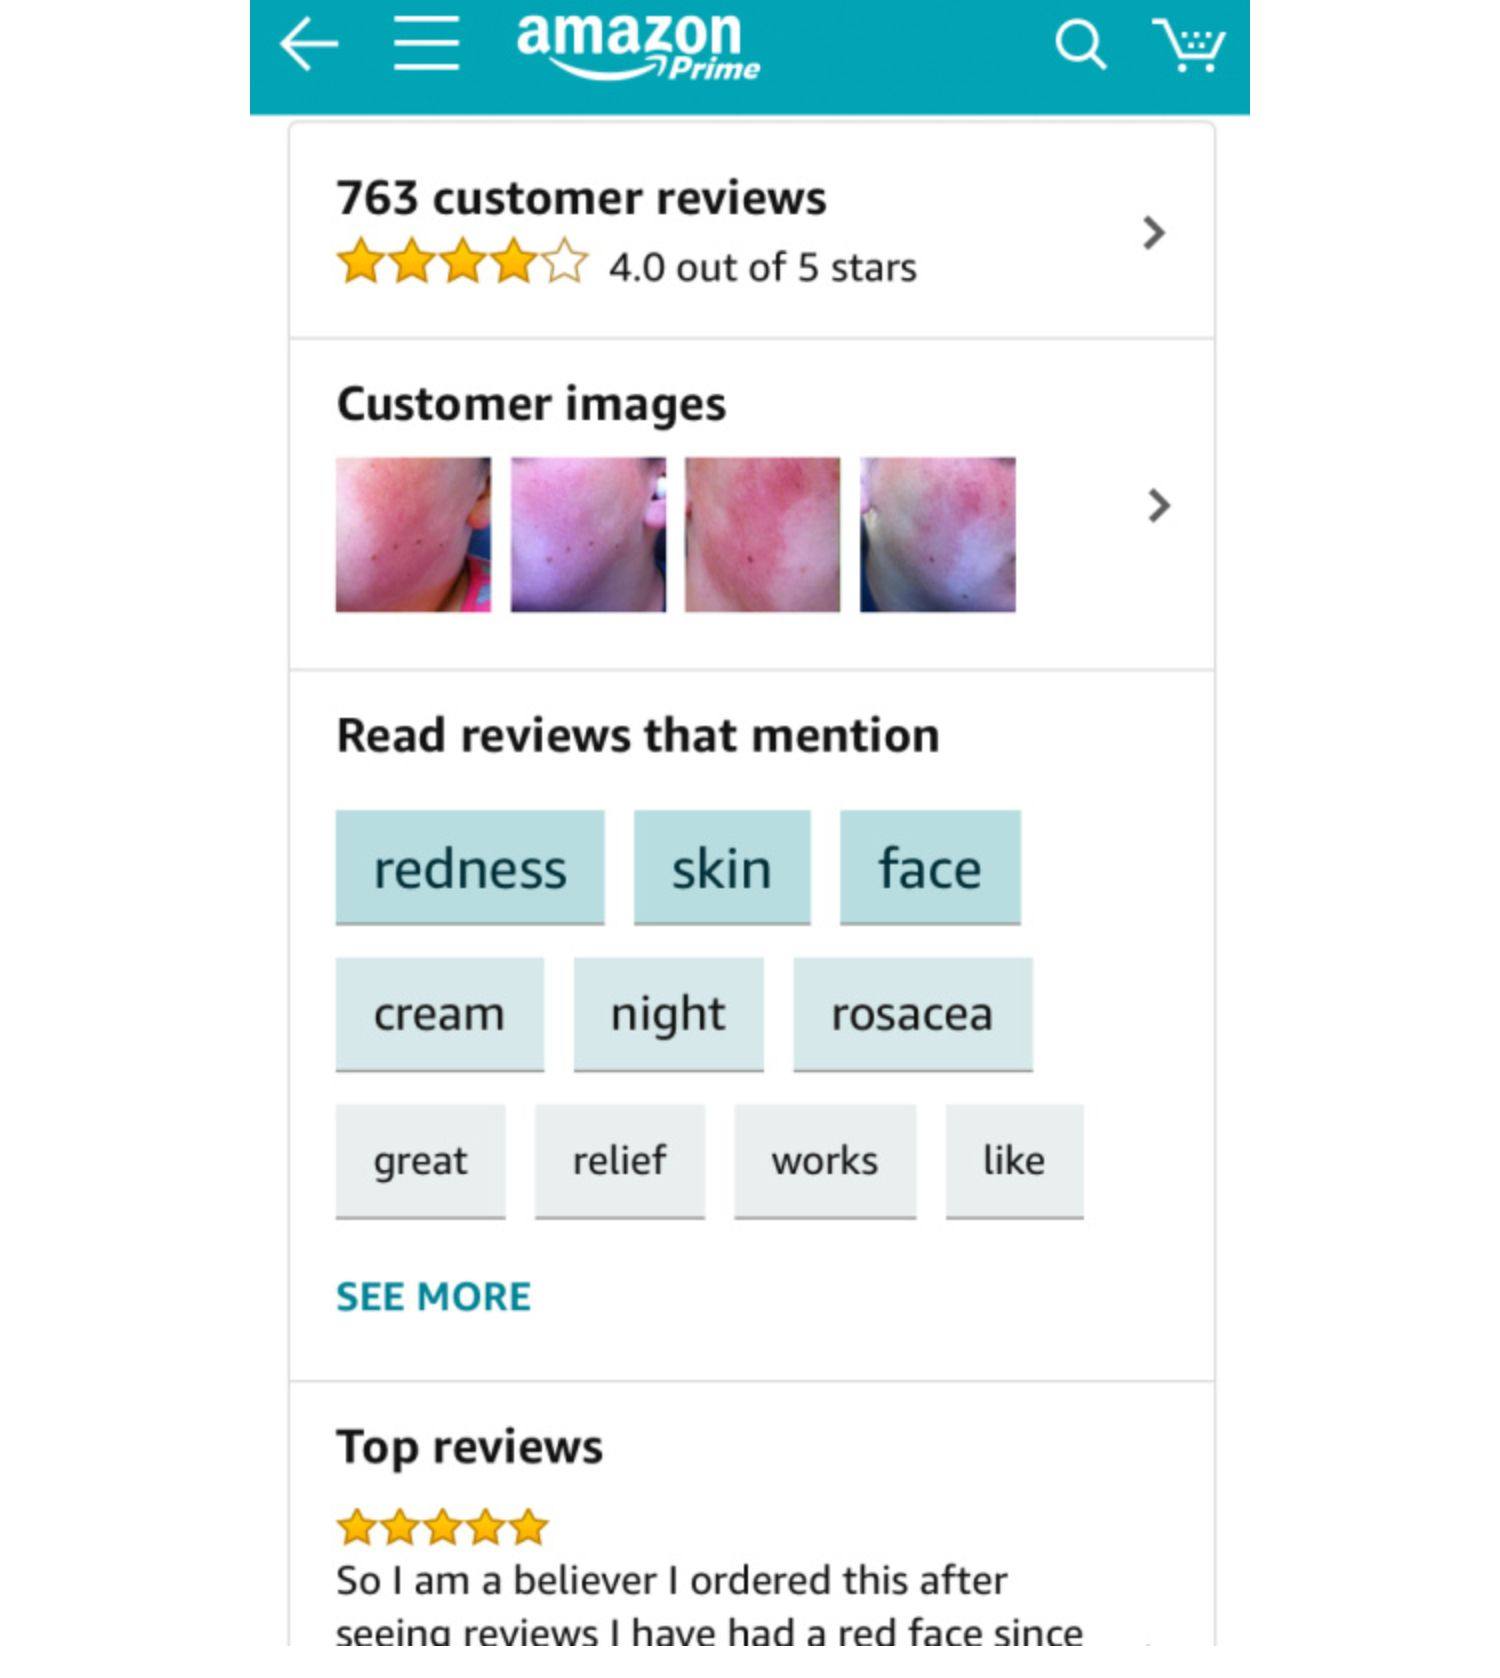This screenshot has width=1500, height=1678.
Task: Tap SEE MORE review keywords
Action: [433, 1297]
